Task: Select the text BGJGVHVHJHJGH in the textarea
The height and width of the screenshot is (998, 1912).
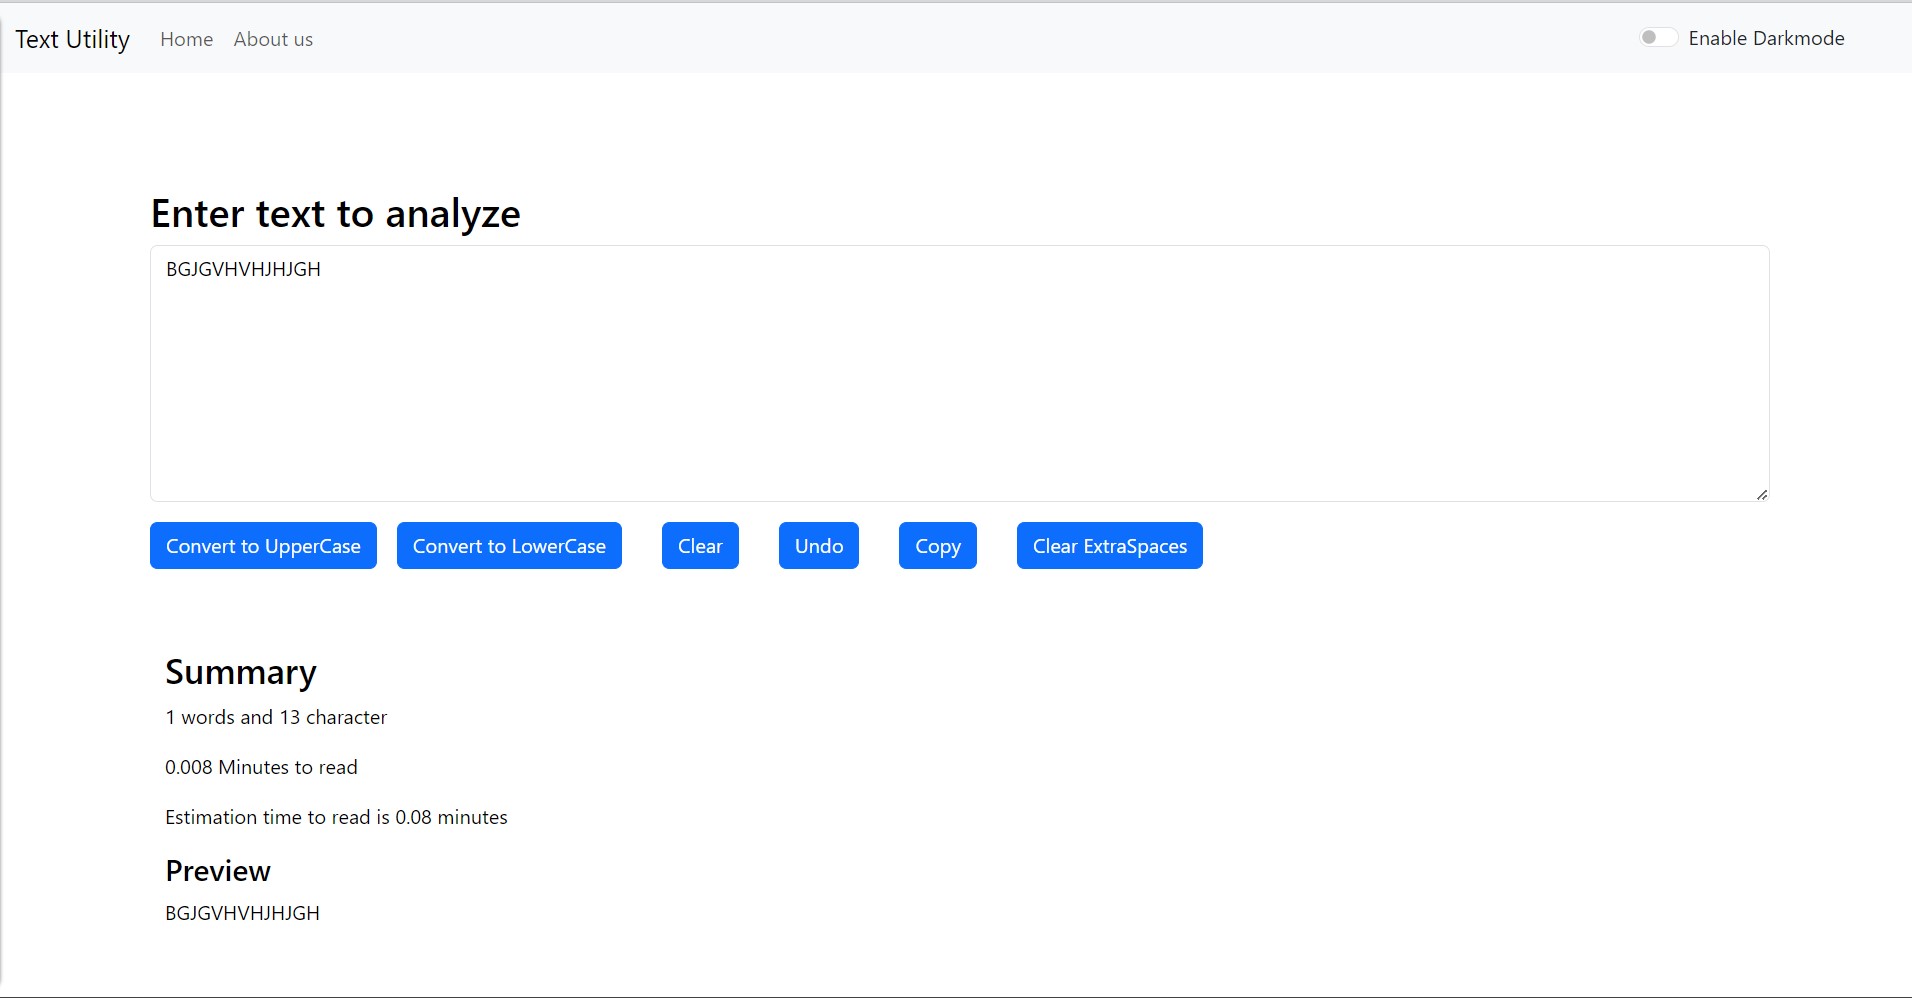Action: (x=243, y=268)
